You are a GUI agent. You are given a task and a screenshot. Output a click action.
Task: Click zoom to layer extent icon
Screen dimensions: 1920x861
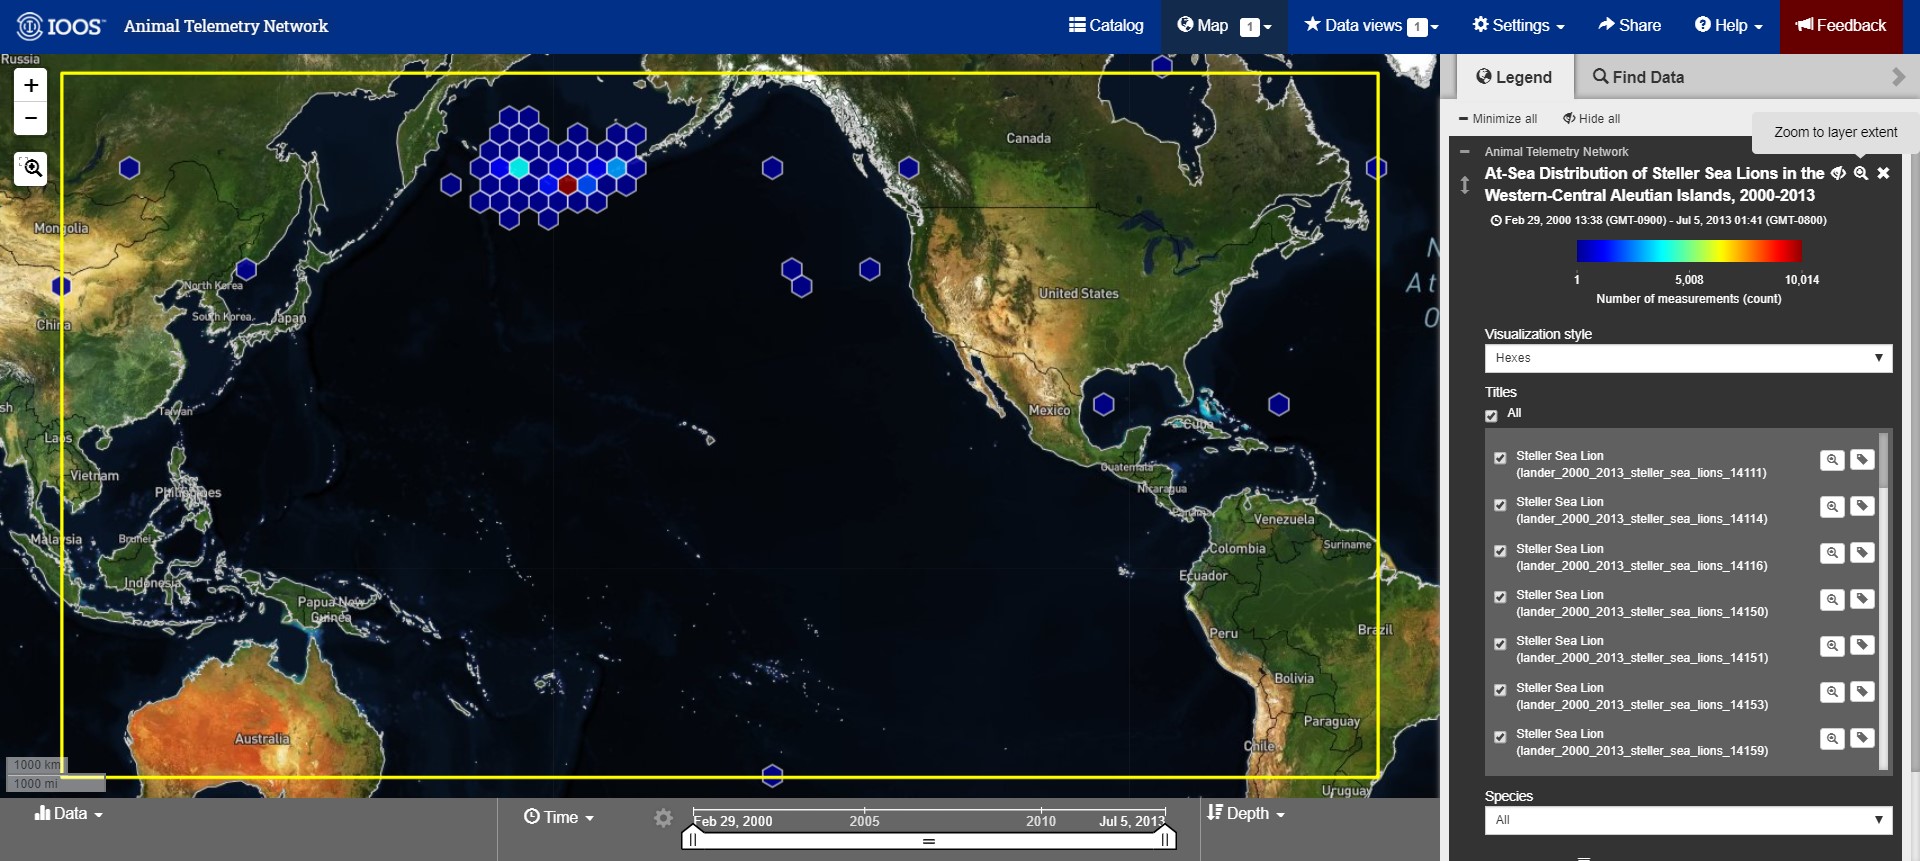click(x=1860, y=173)
